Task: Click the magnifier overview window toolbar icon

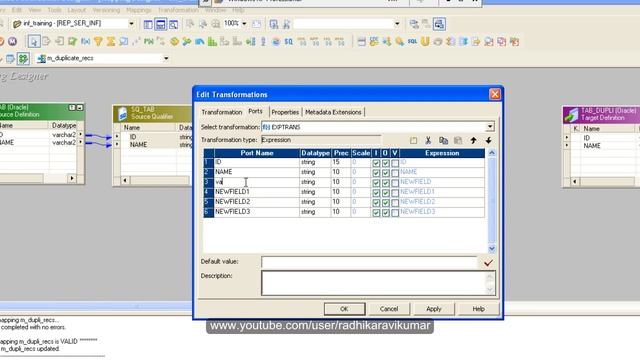Action: point(173,24)
